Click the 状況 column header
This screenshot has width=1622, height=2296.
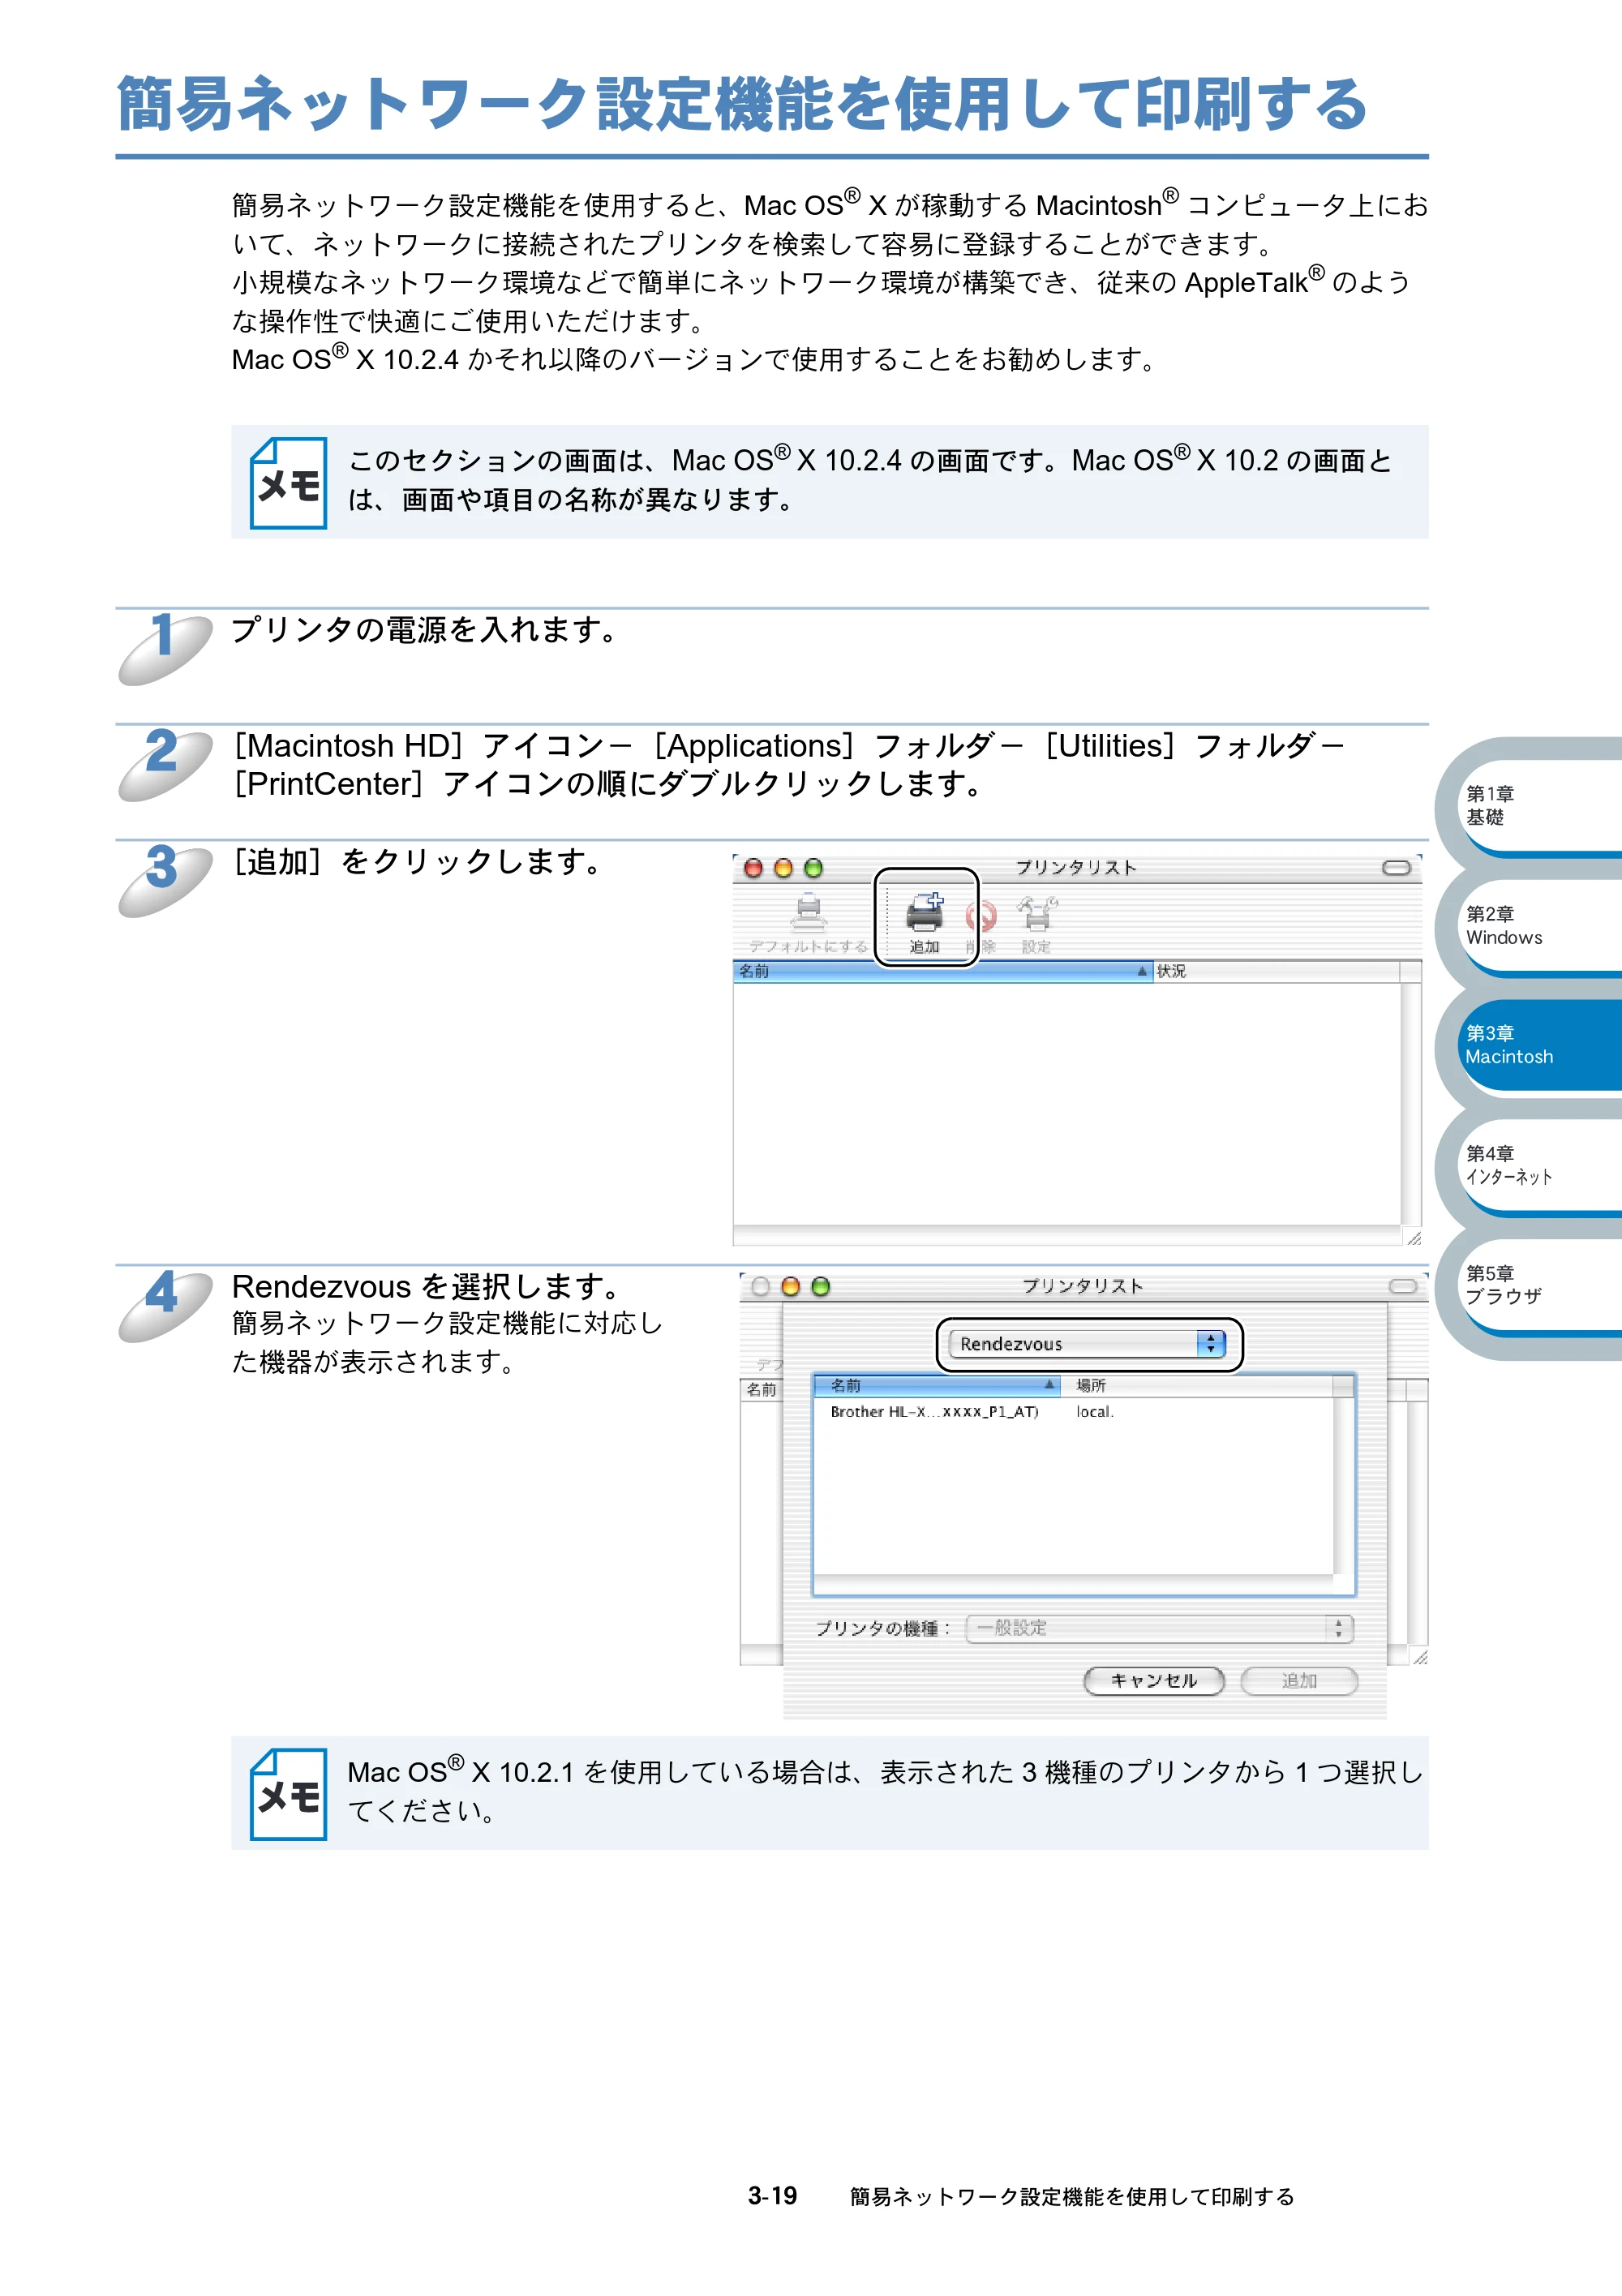[1277, 971]
